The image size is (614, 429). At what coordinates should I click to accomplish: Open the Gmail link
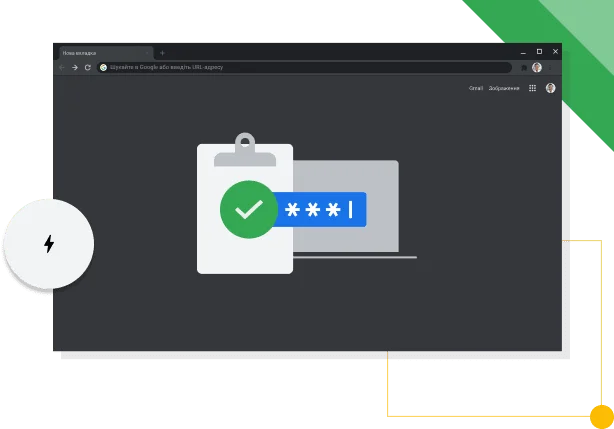click(x=476, y=88)
